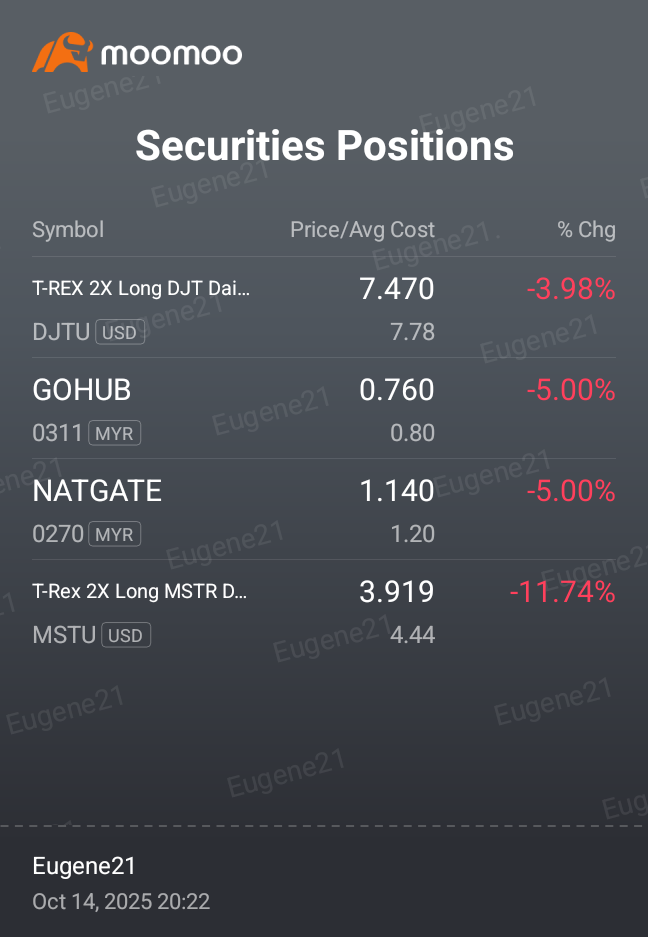Open the GOHUB stock position
The width and height of the screenshot is (648, 937).
coord(324,409)
